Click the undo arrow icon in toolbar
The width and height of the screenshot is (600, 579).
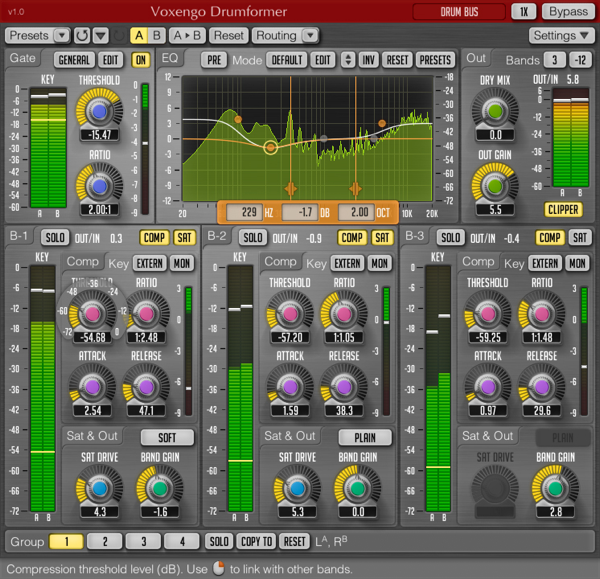[84, 35]
